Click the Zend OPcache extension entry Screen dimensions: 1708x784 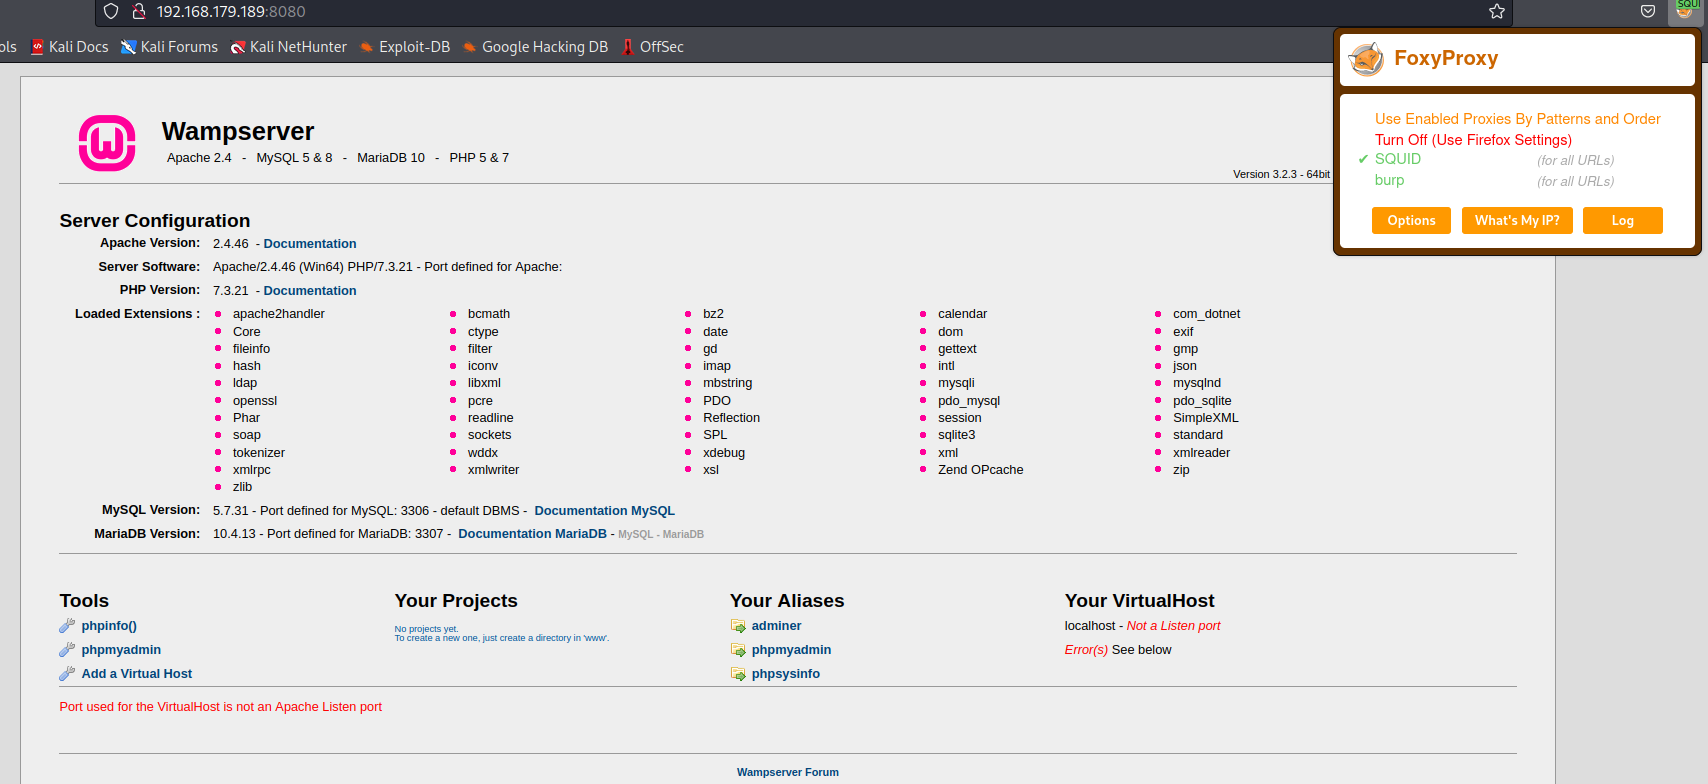click(980, 470)
